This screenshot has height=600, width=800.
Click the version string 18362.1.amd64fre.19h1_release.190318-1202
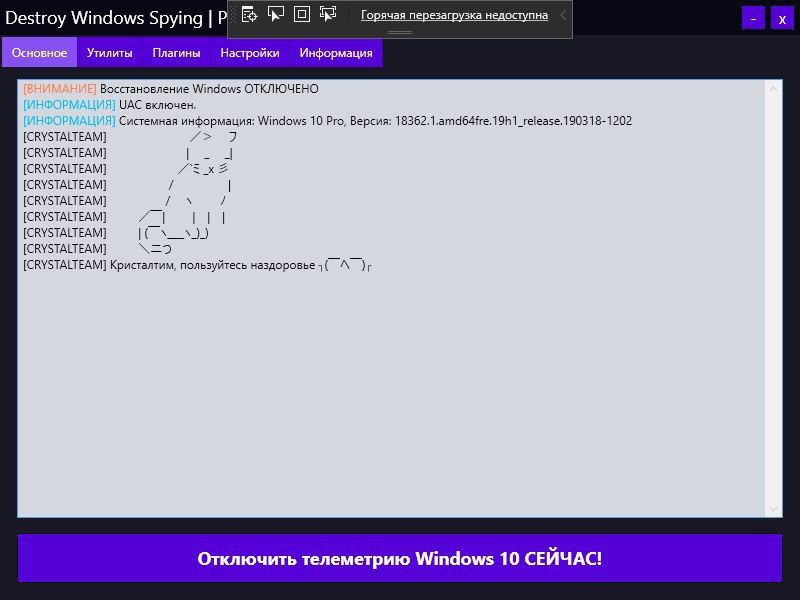[x=513, y=121]
